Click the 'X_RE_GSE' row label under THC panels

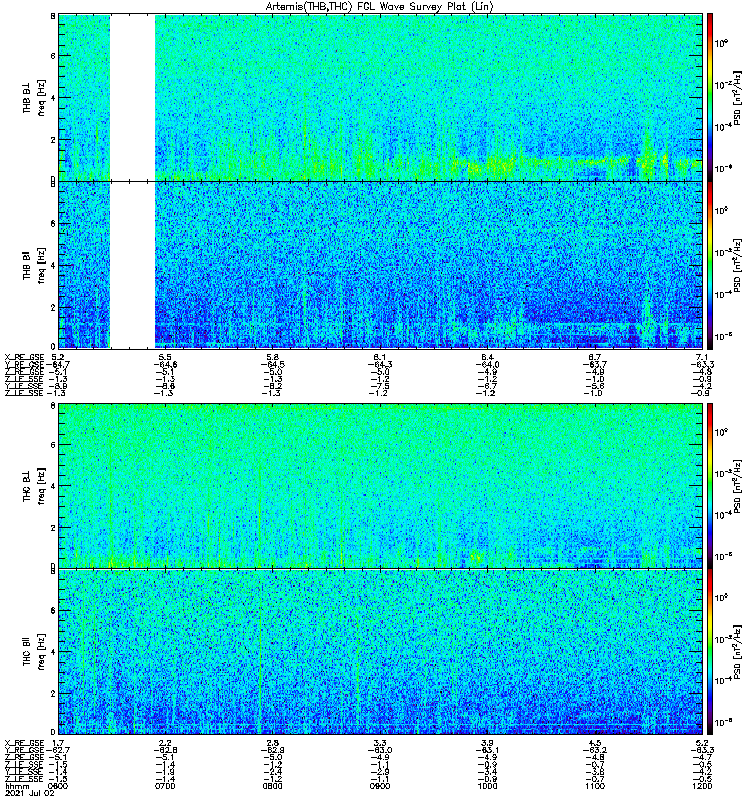24,743
